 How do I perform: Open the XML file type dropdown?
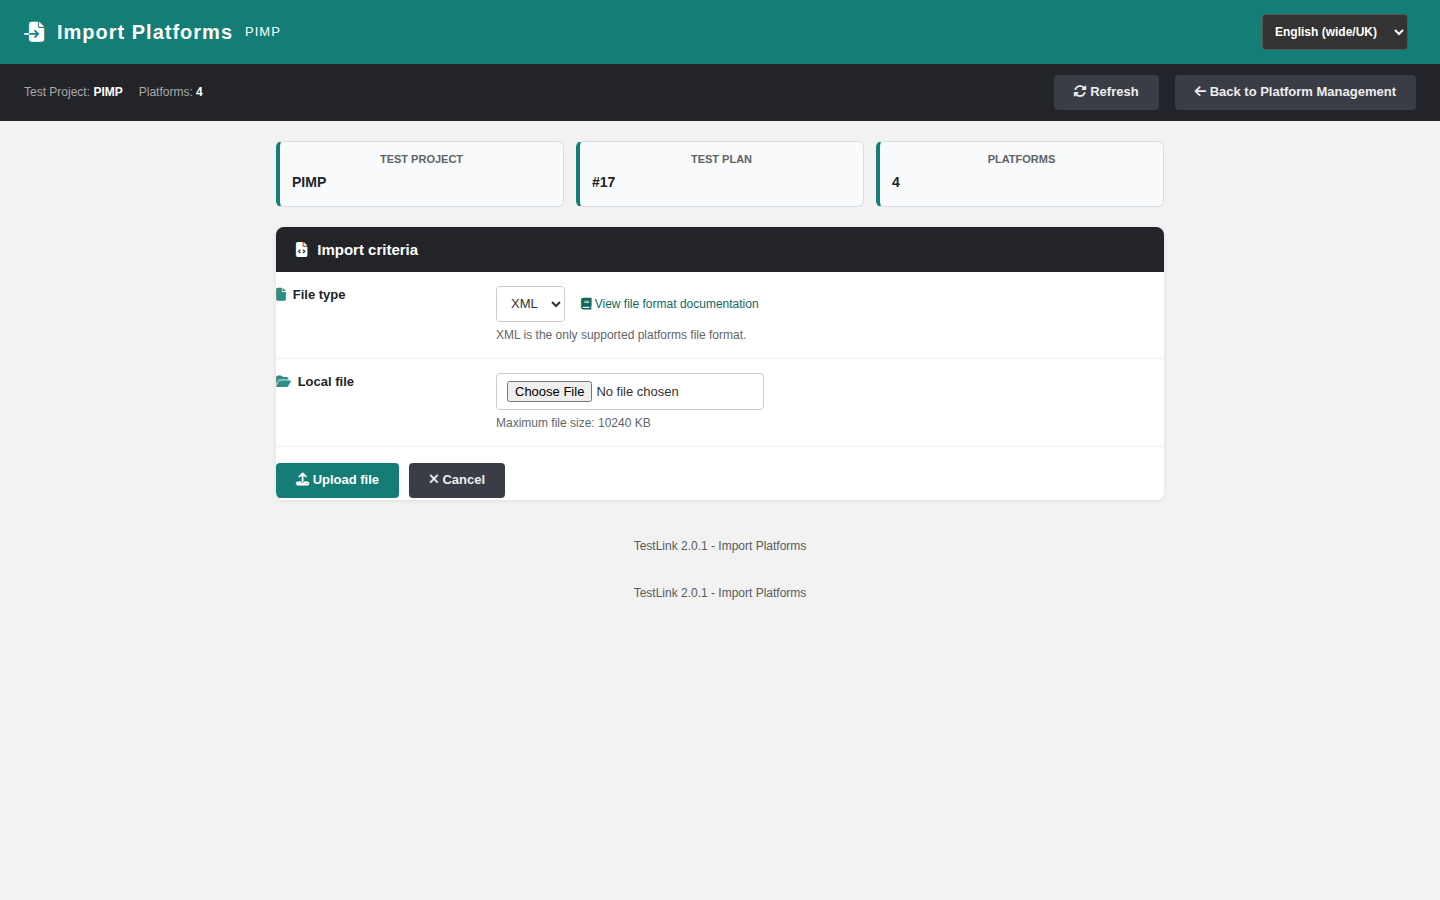pos(530,304)
